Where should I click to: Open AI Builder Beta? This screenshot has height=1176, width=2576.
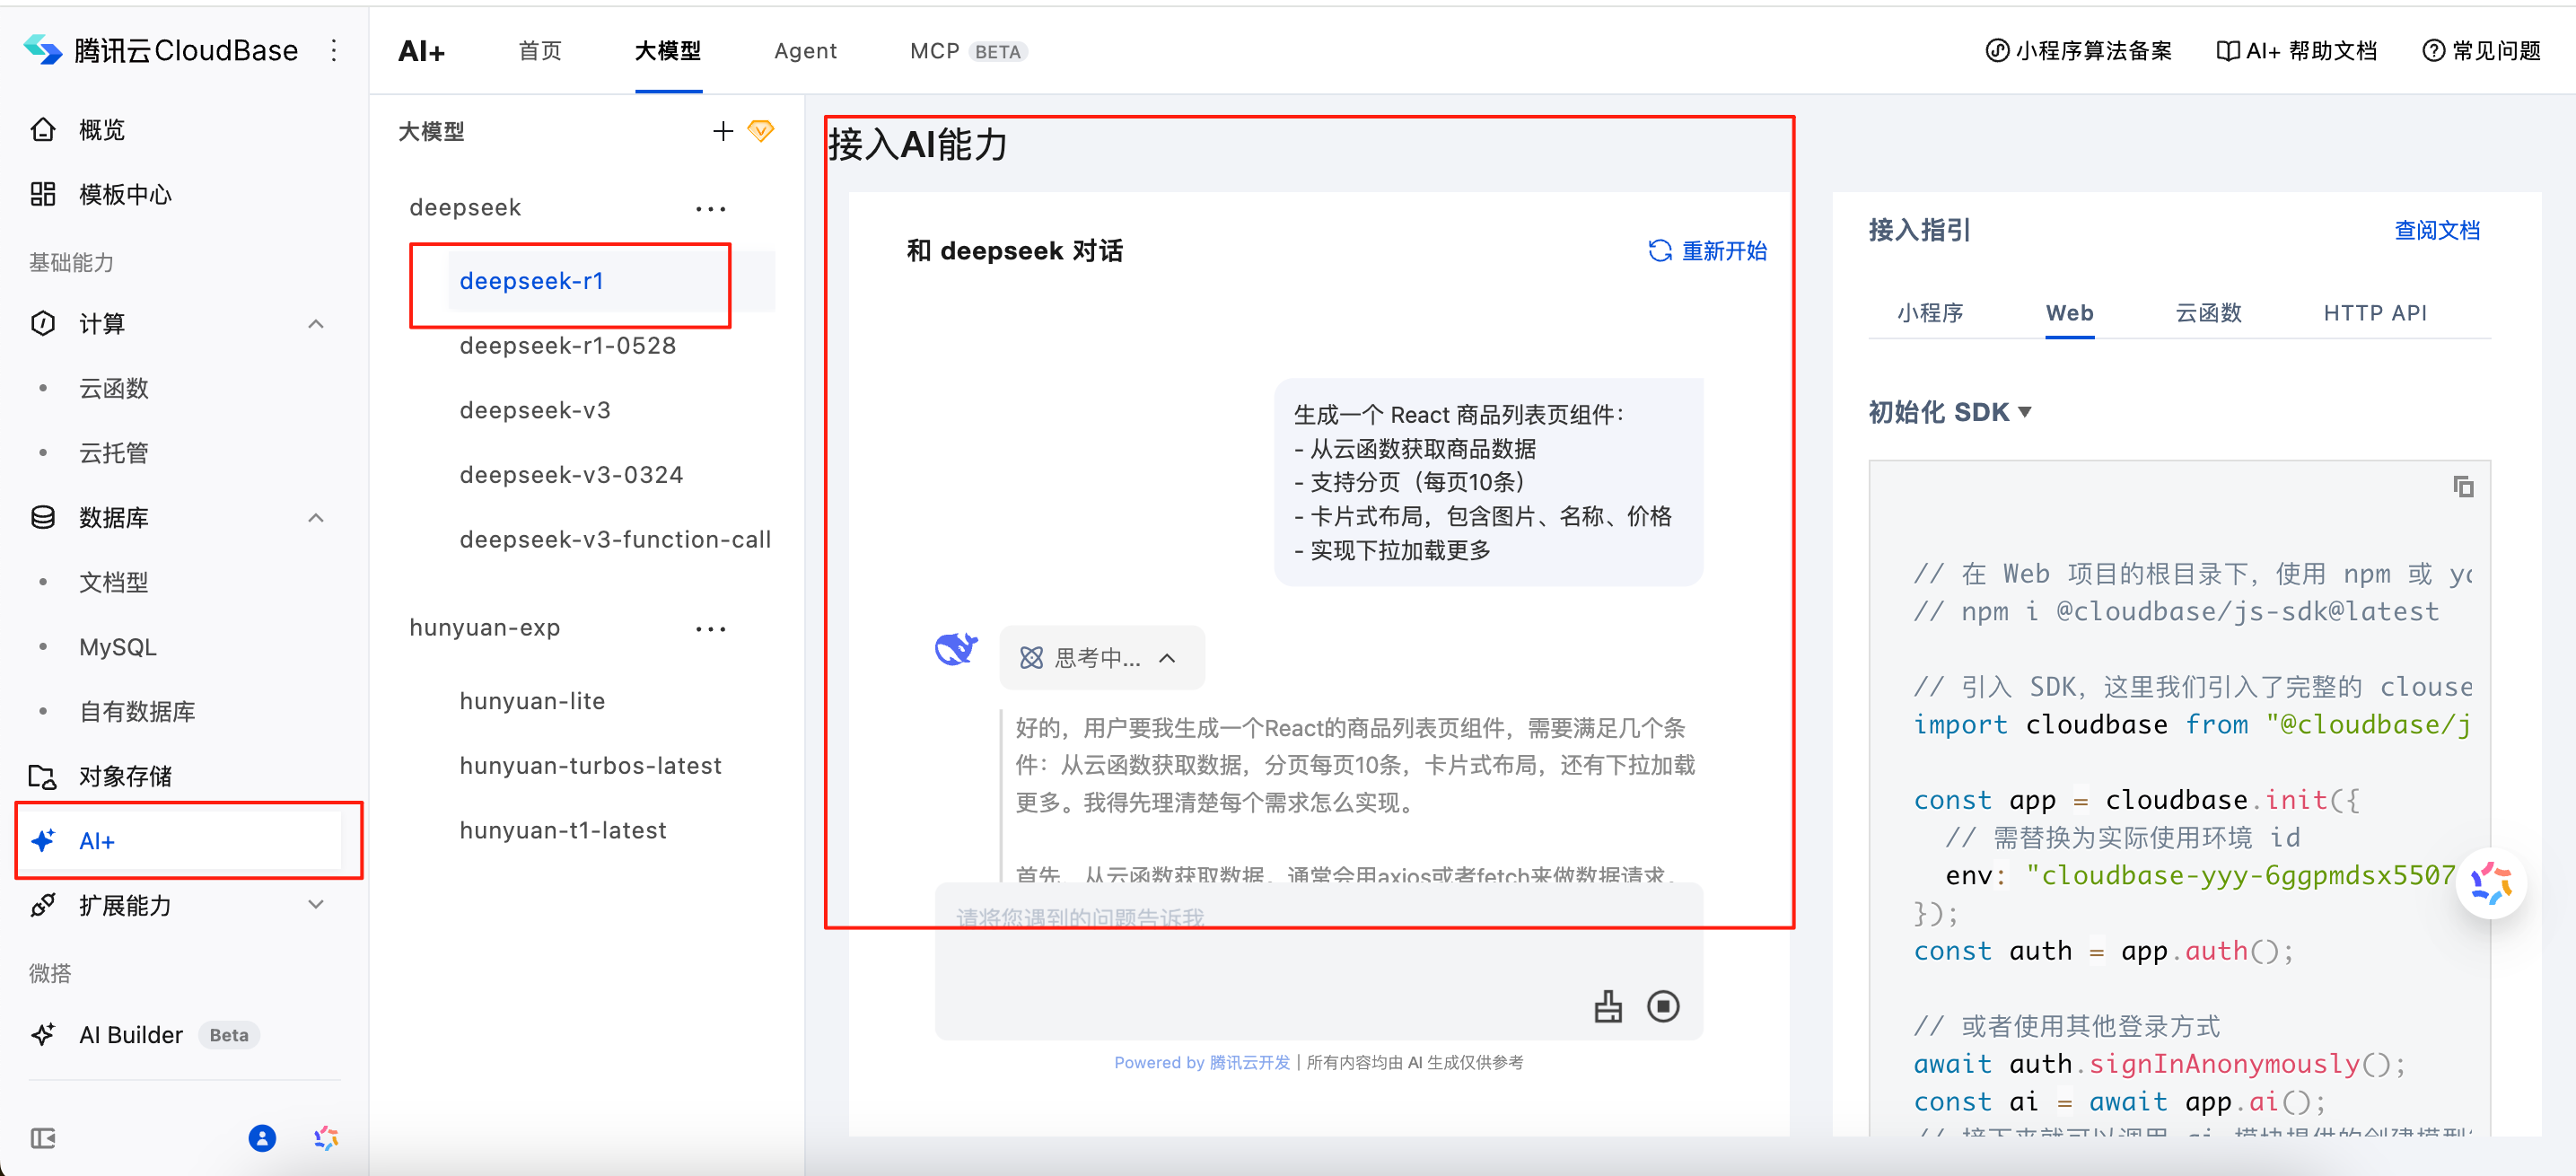pyautogui.click(x=145, y=1035)
